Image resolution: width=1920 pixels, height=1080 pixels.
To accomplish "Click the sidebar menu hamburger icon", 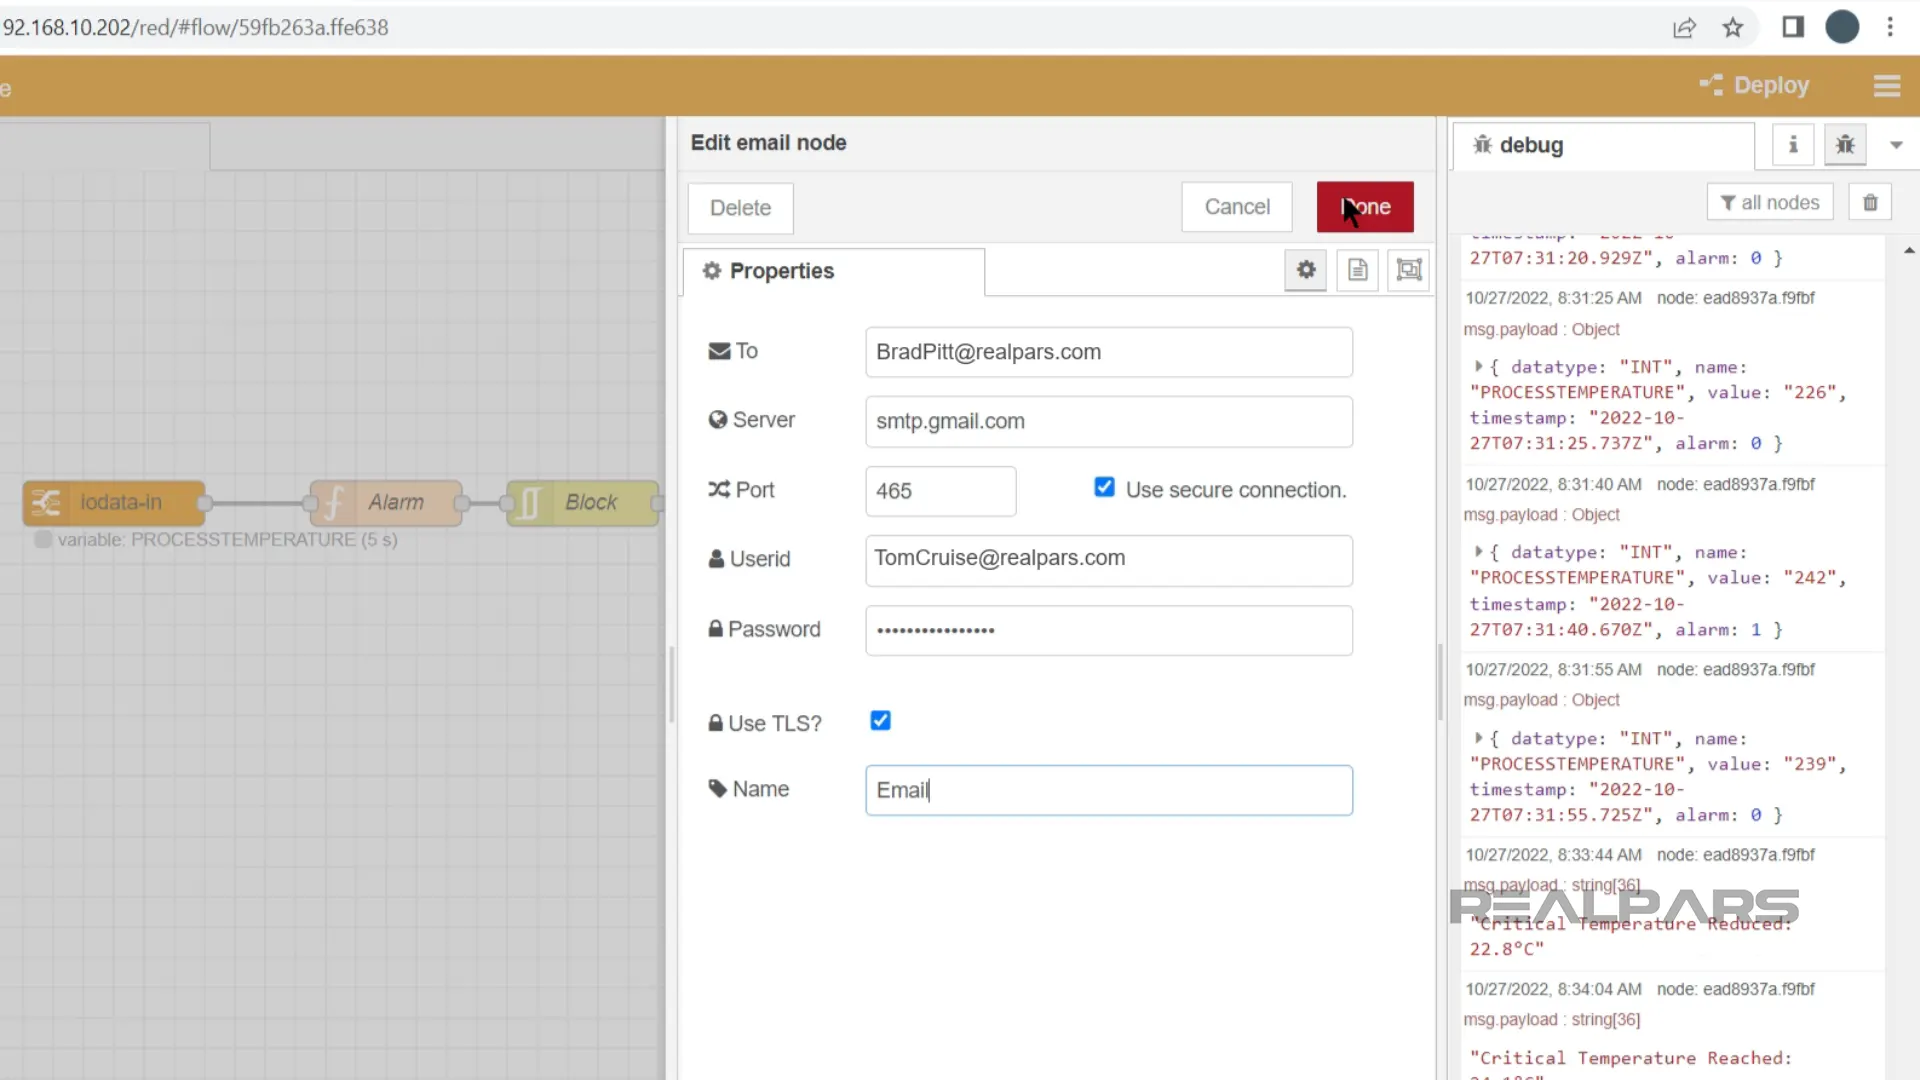I will 1888,84.
